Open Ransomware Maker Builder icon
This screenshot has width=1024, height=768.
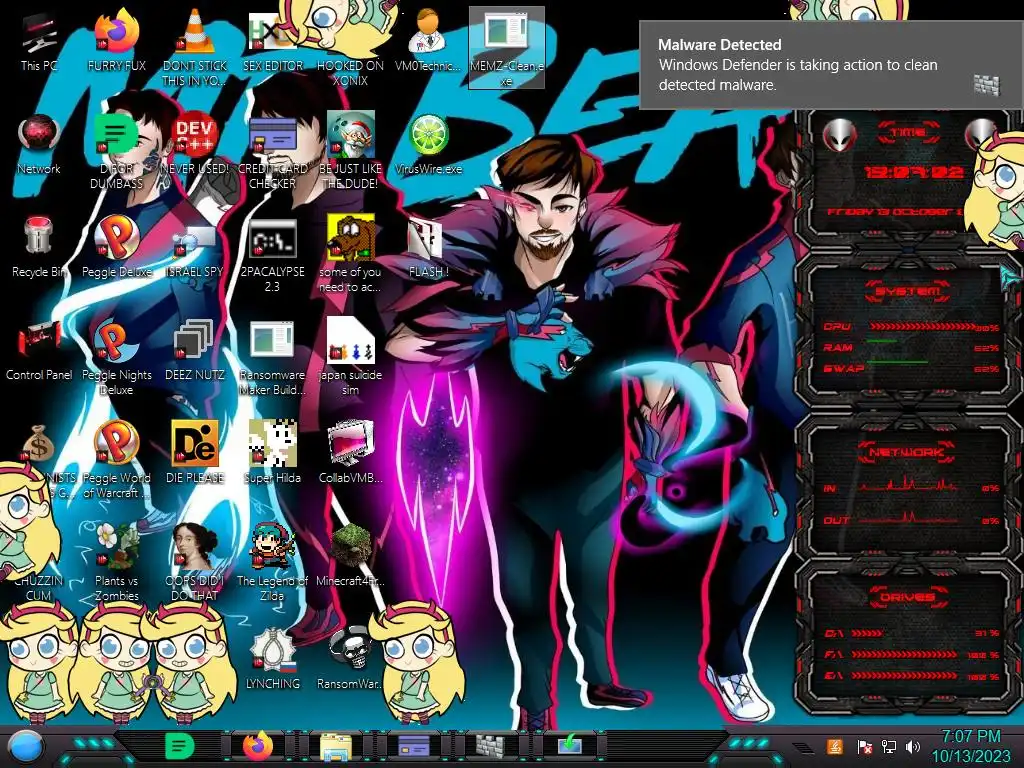tap(272, 358)
